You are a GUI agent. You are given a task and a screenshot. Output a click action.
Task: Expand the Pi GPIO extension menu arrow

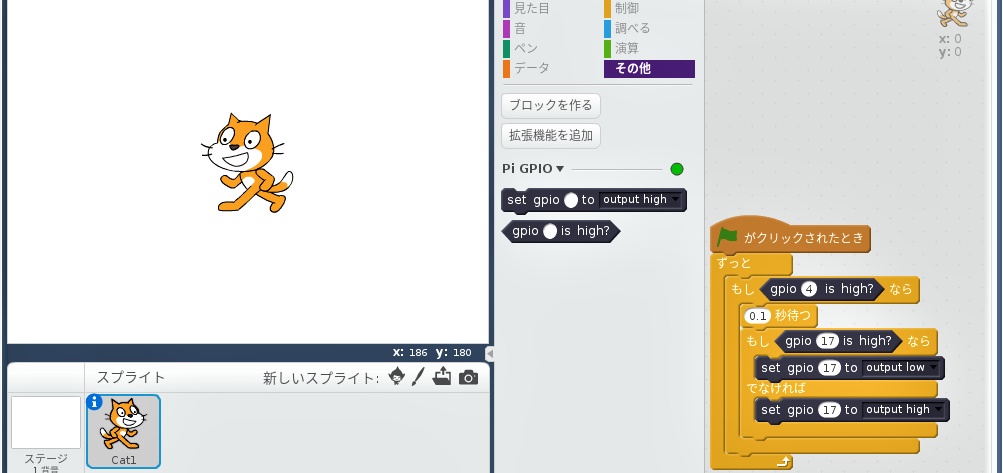[x=560, y=169]
